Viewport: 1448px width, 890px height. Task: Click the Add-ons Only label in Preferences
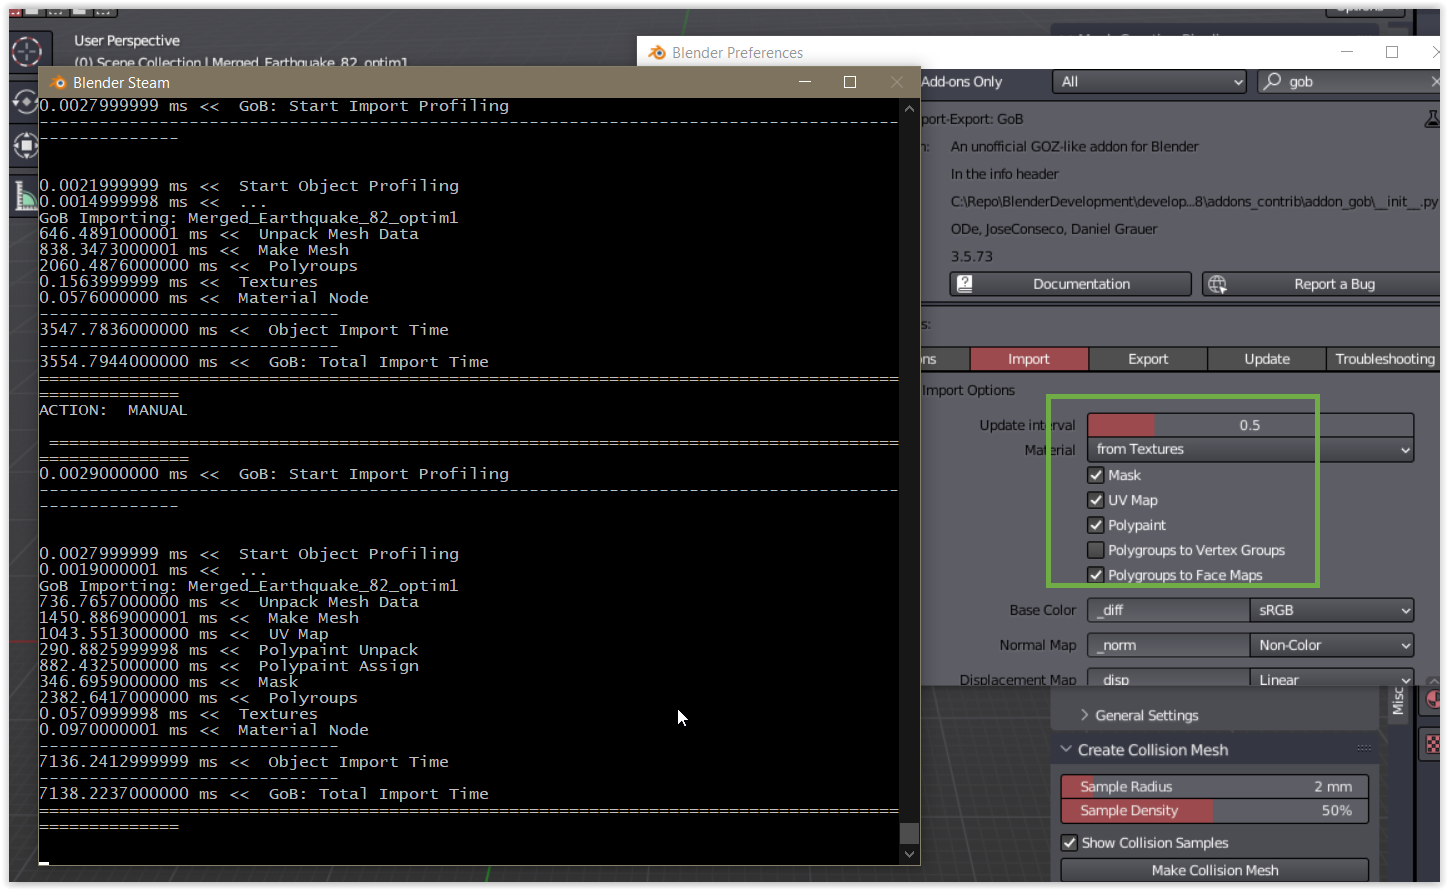[961, 82]
